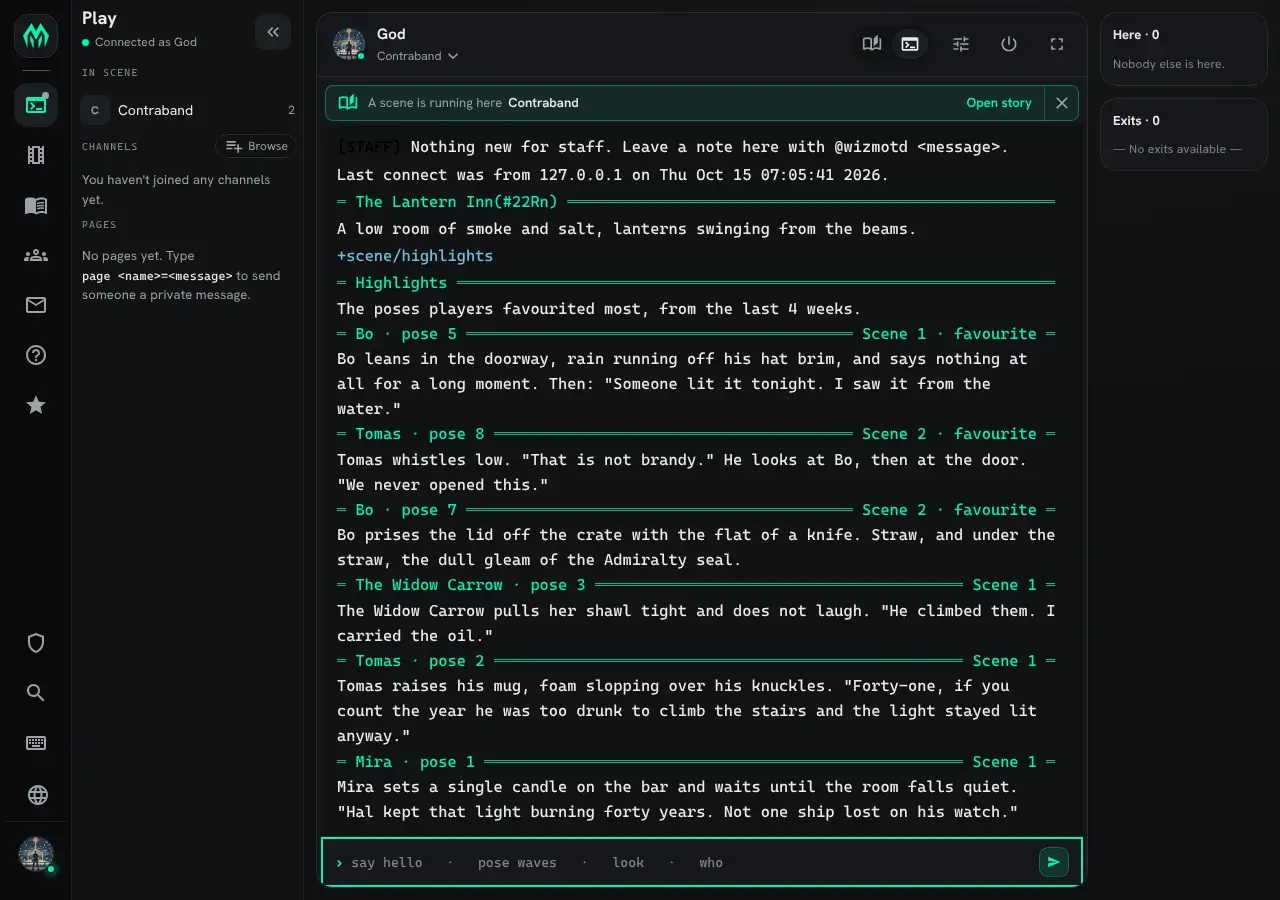Focus the command input field
Screen dimensions: 1280x900
coord(688,862)
